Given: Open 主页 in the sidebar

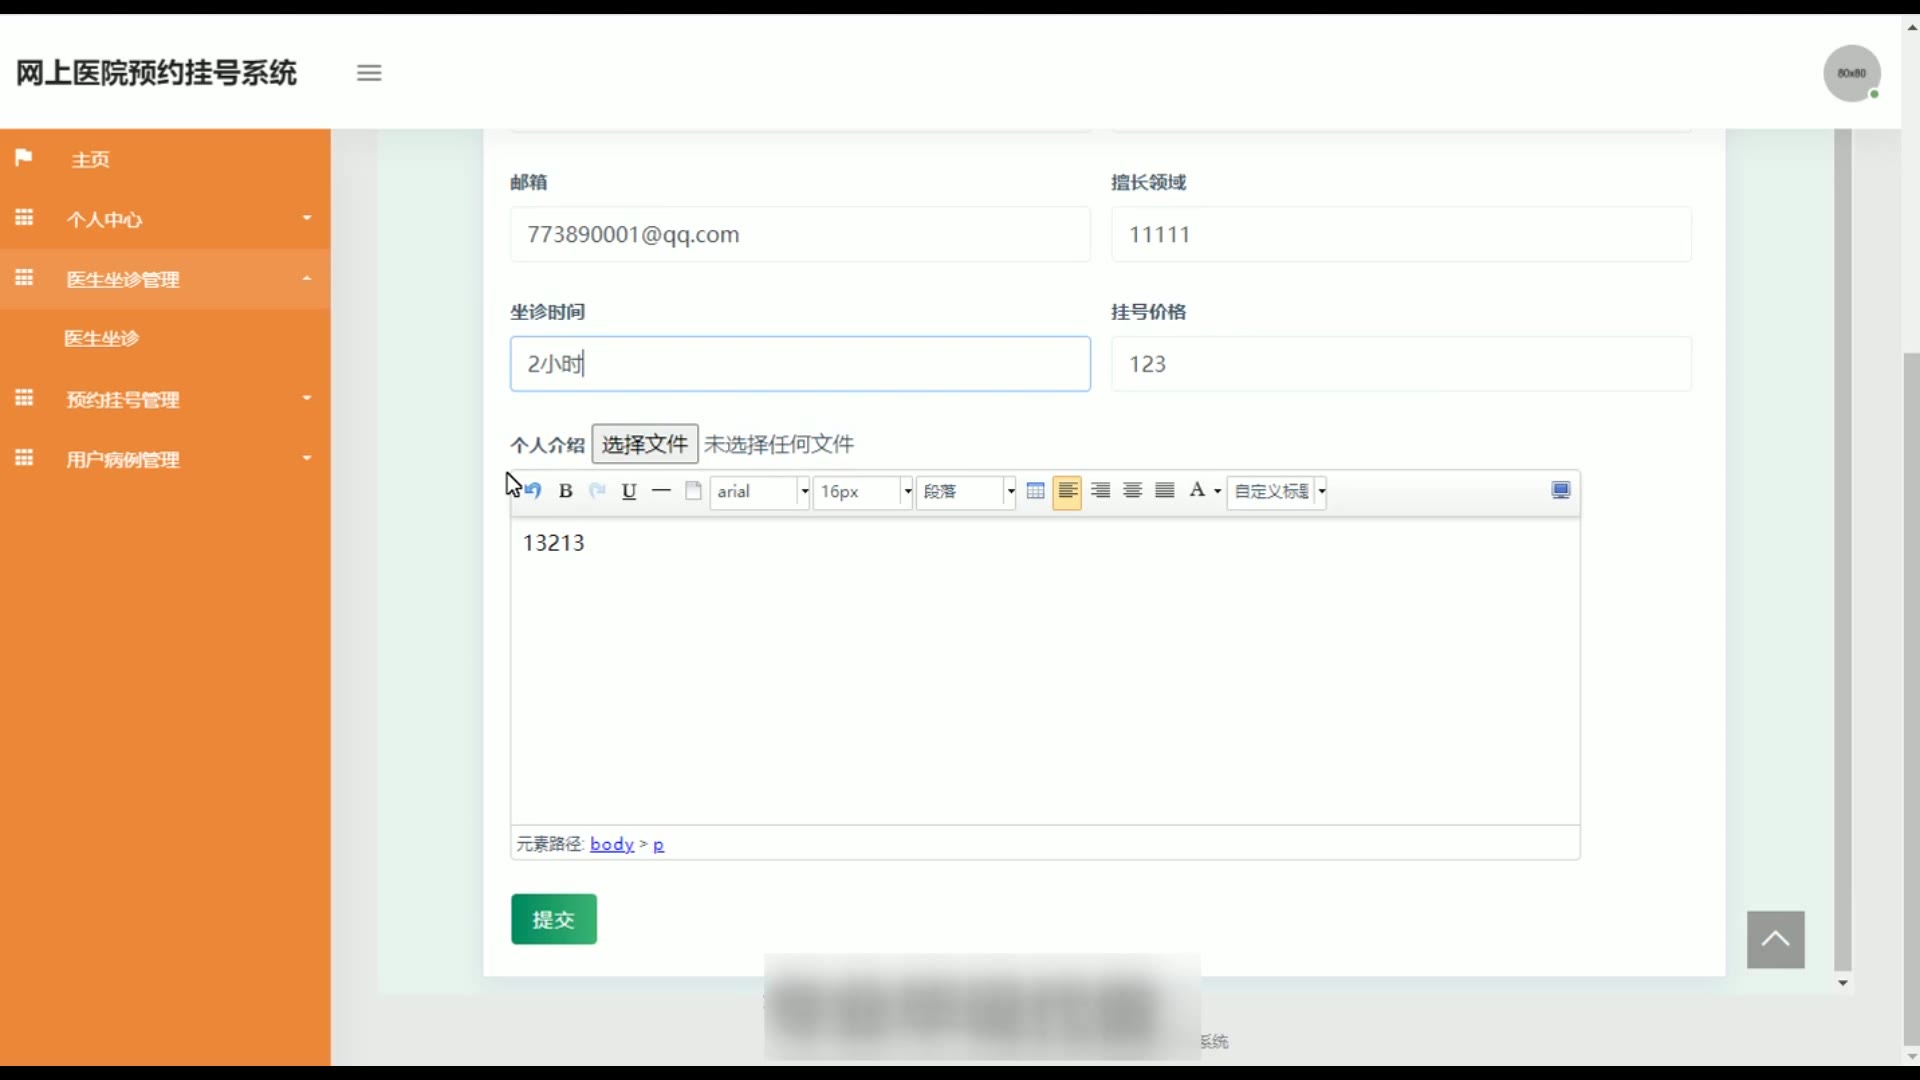Looking at the screenshot, I should [90, 160].
